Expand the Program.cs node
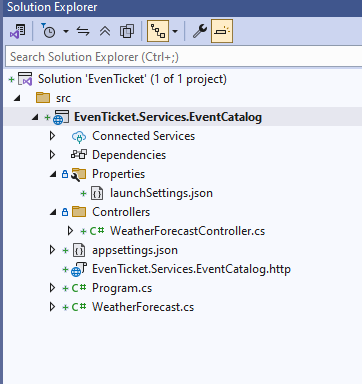The height and width of the screenshot is (384, 362). (x=52, y=288)
